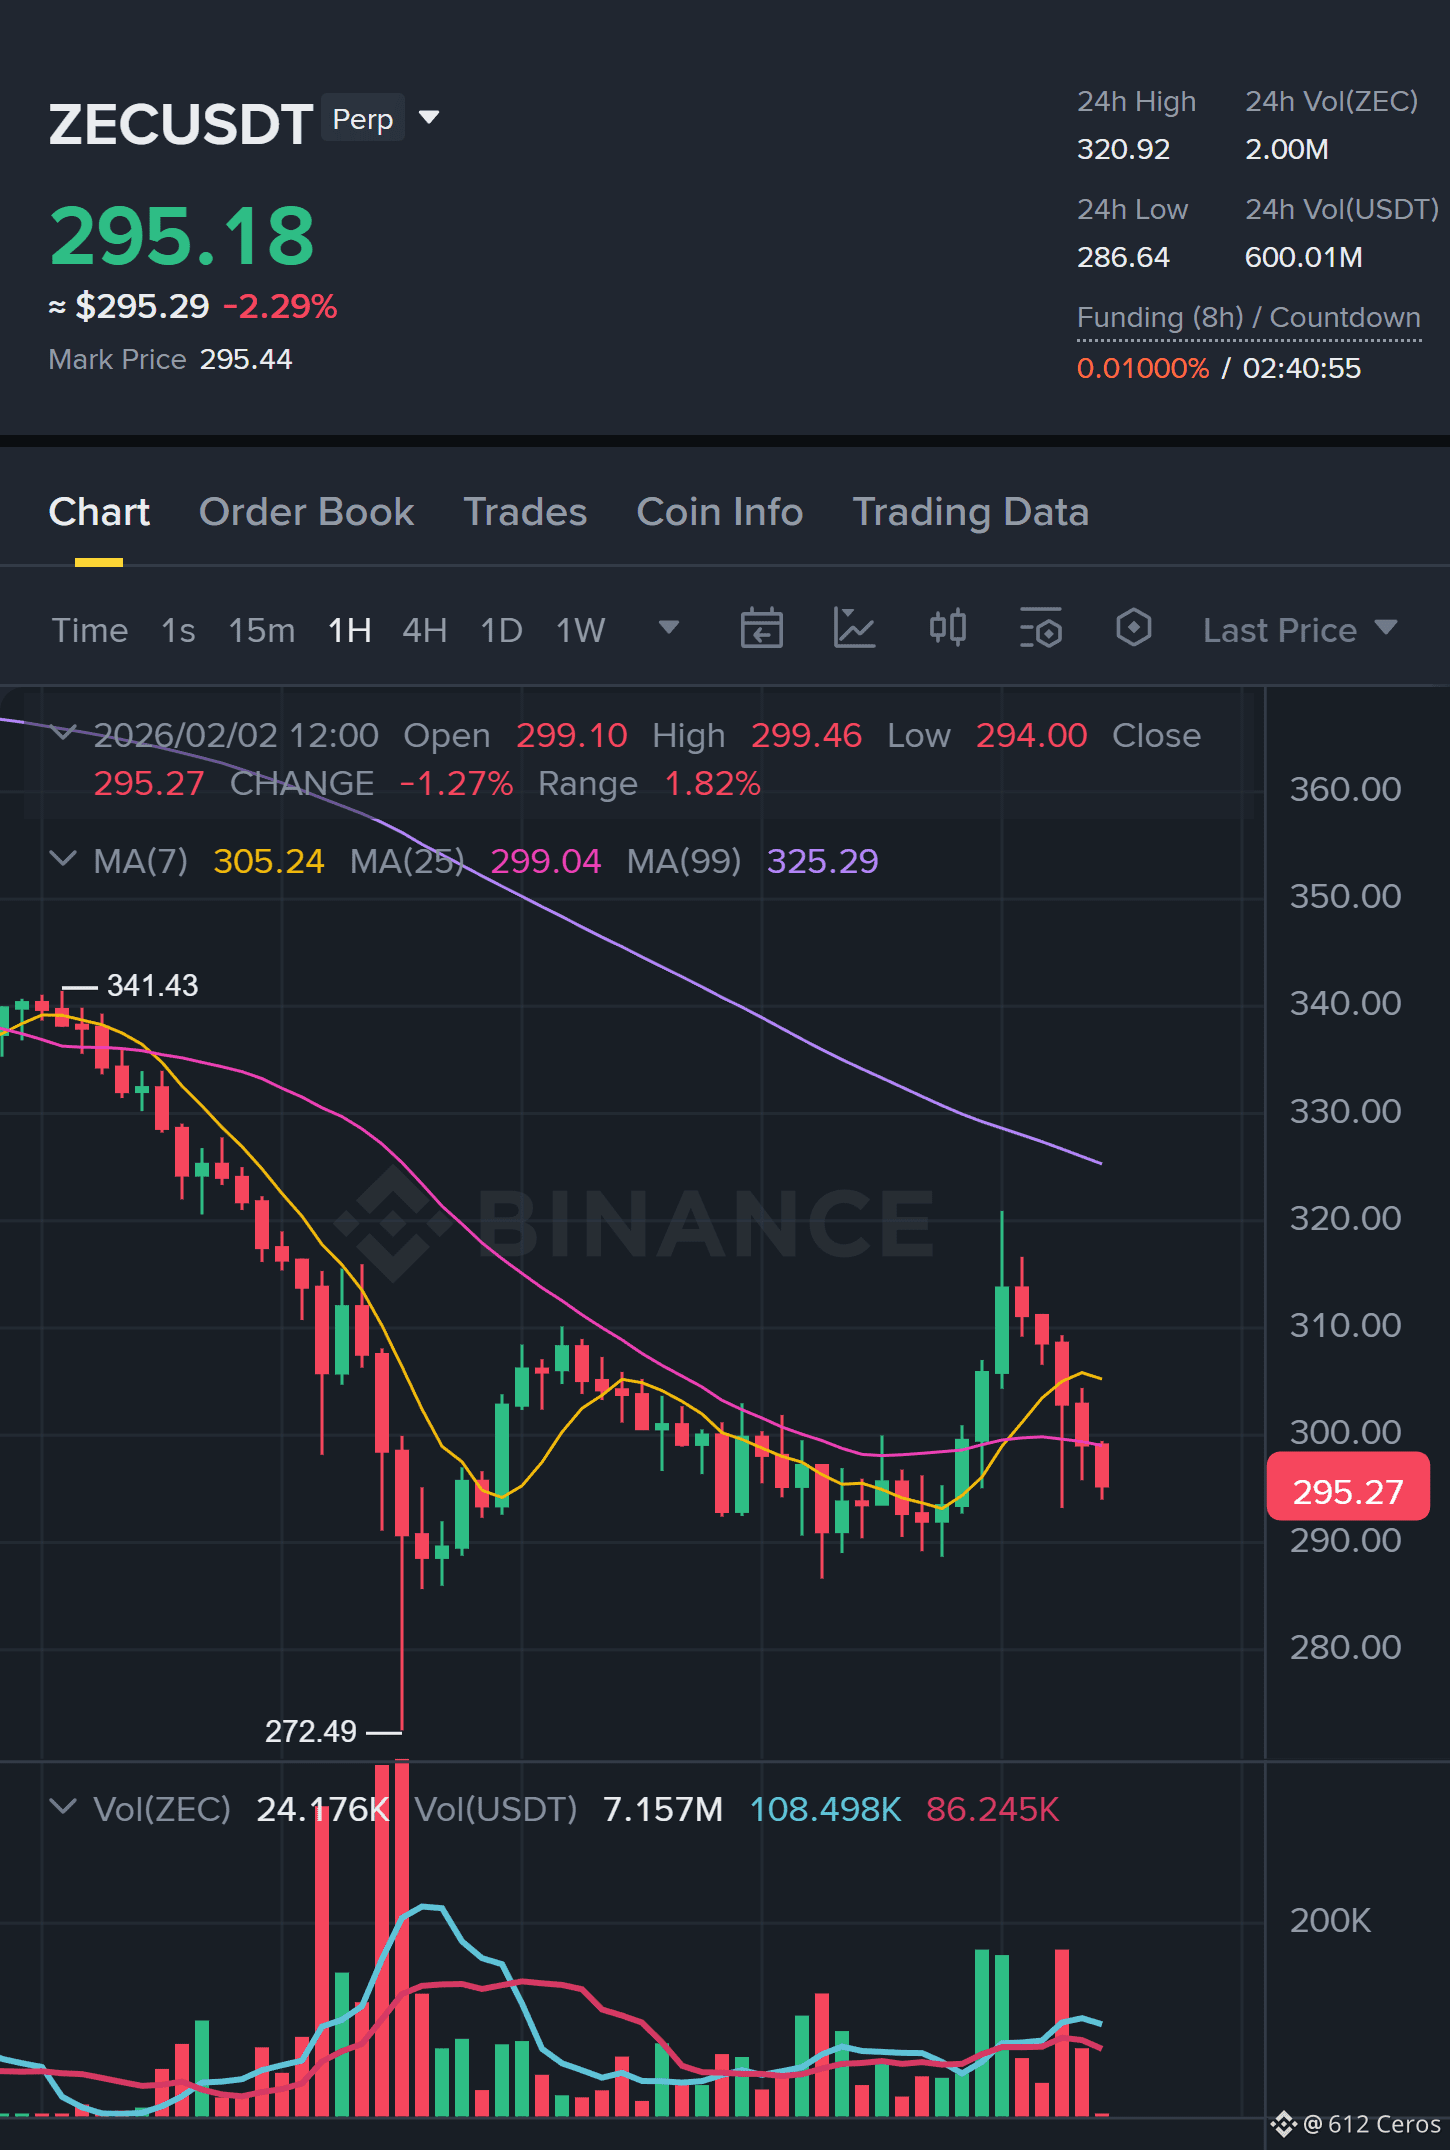Open the Last Price dropdown
This screenshot has width=1450, height=2150.
click(1299, 630)
